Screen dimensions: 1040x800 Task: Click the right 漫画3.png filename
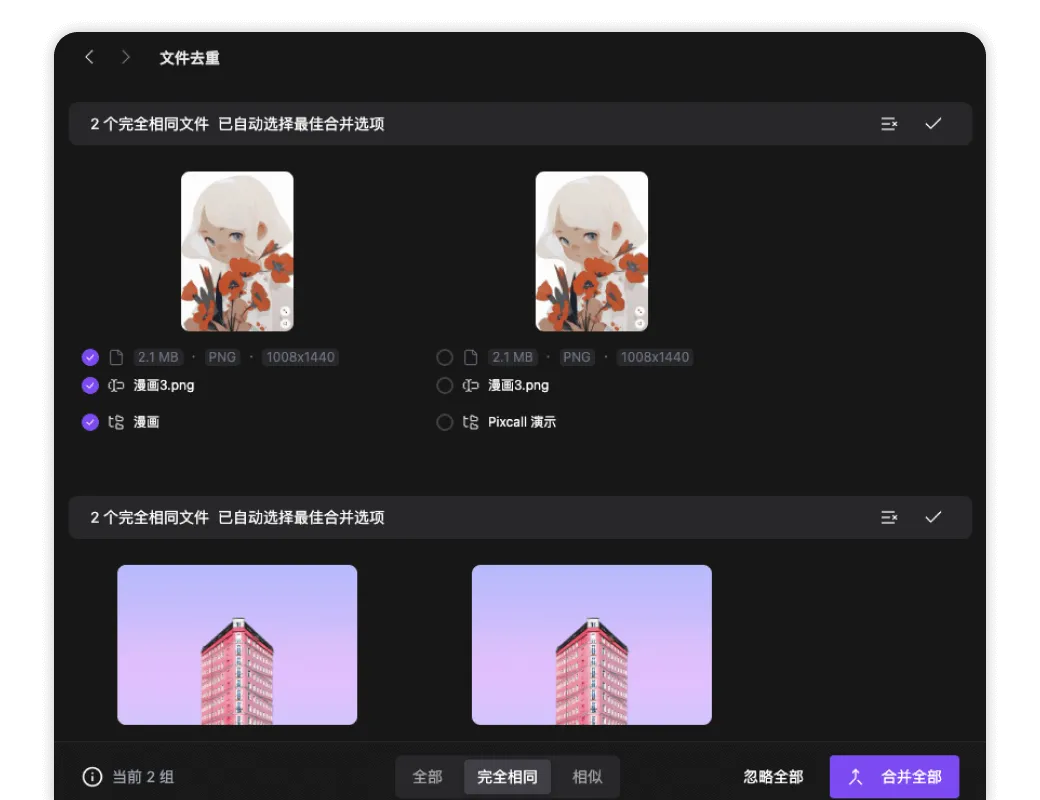[x=519, y=385]
